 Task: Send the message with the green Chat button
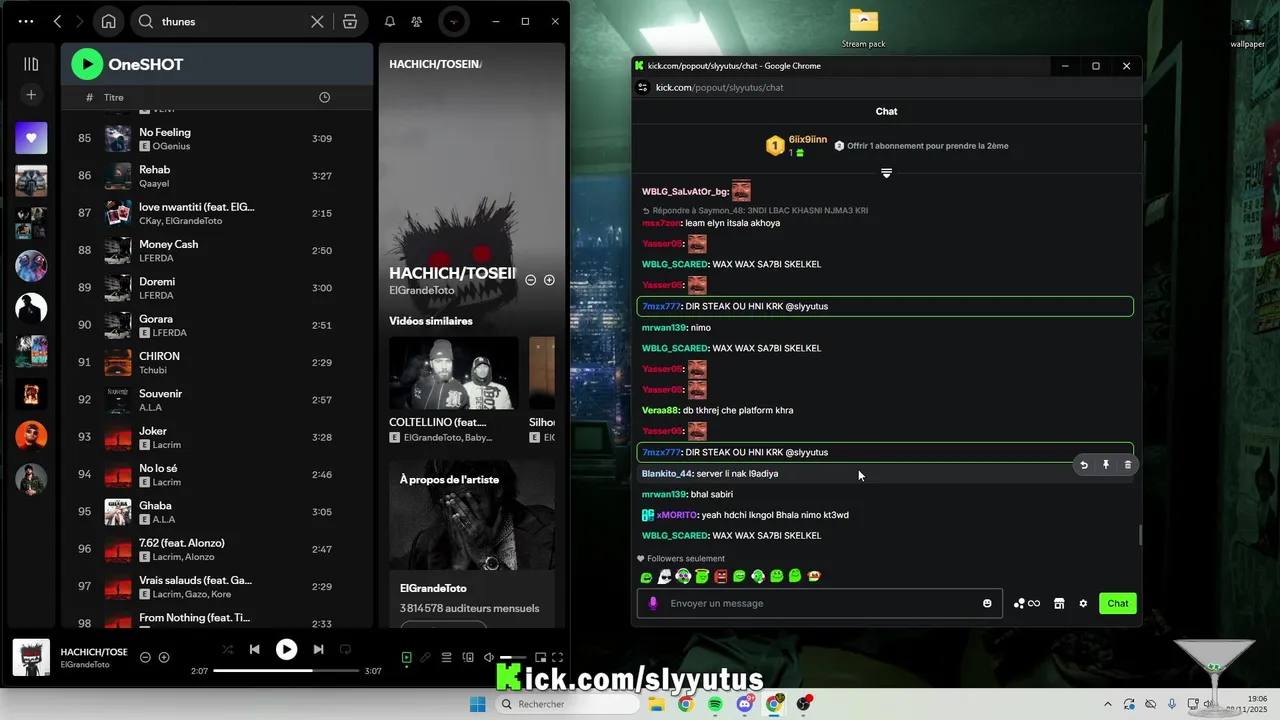1118,603
